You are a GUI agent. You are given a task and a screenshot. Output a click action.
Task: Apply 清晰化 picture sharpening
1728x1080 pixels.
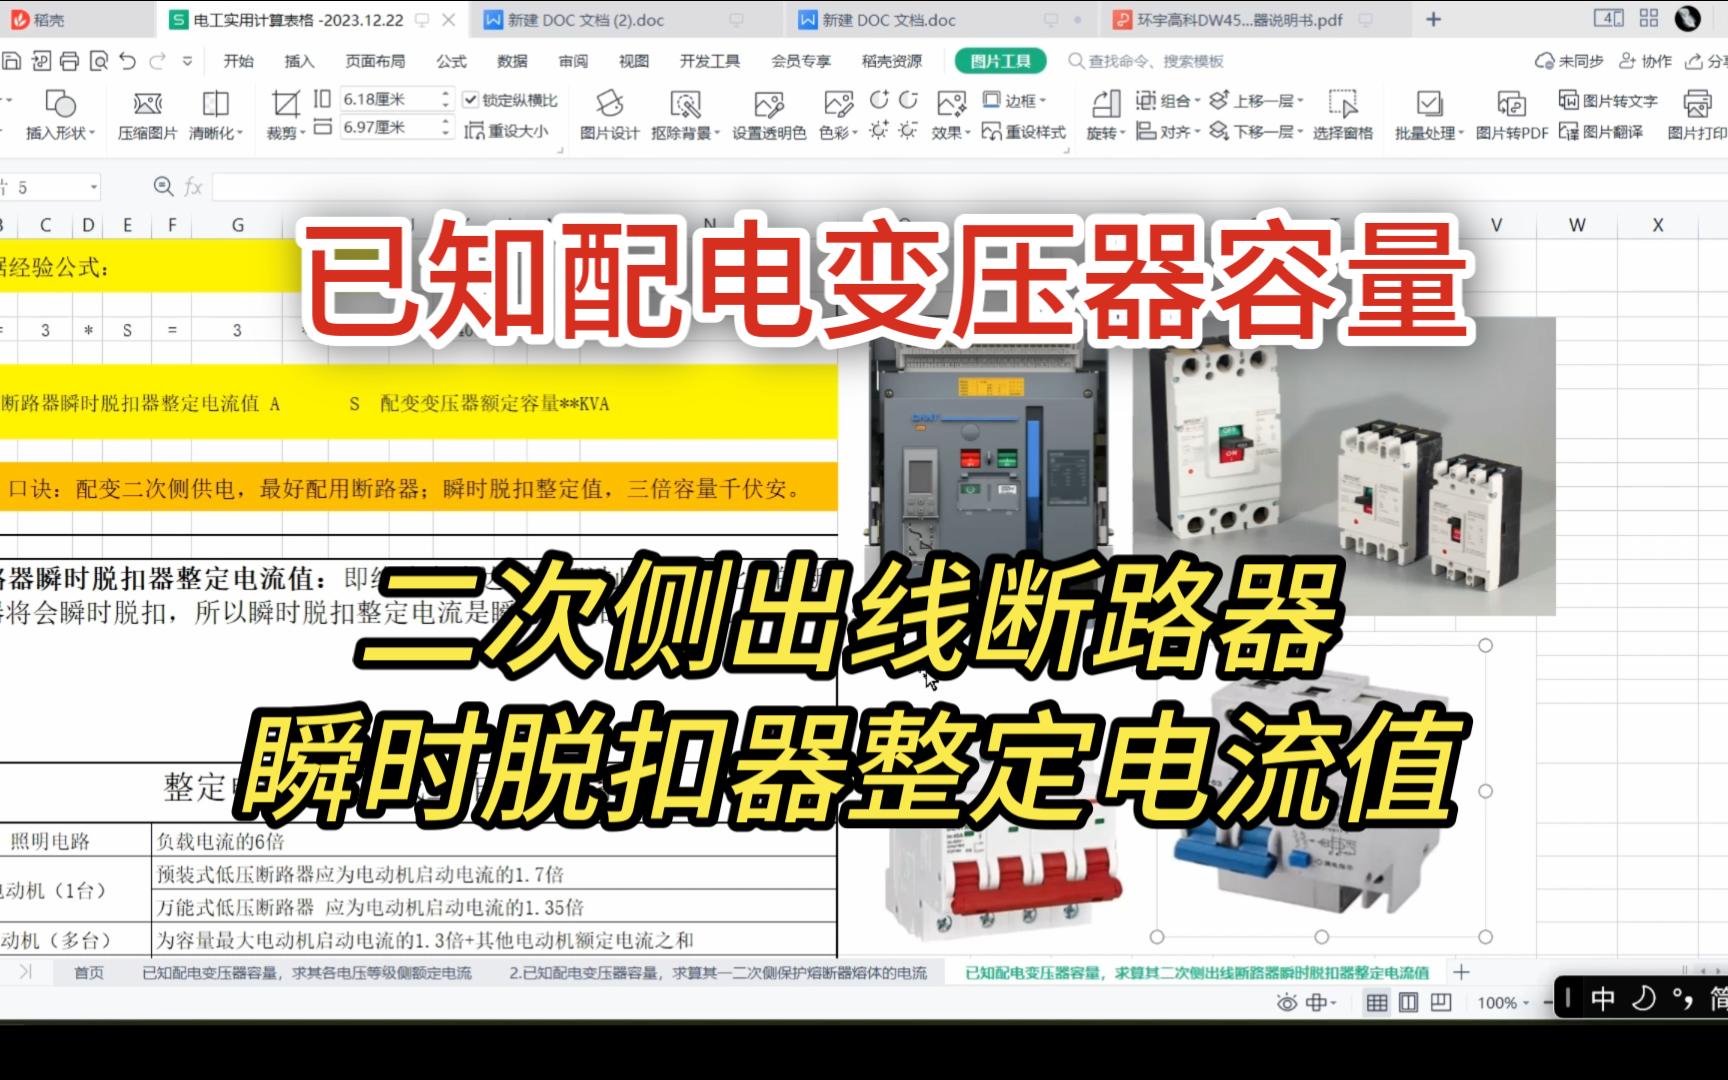tap(212, 113)
